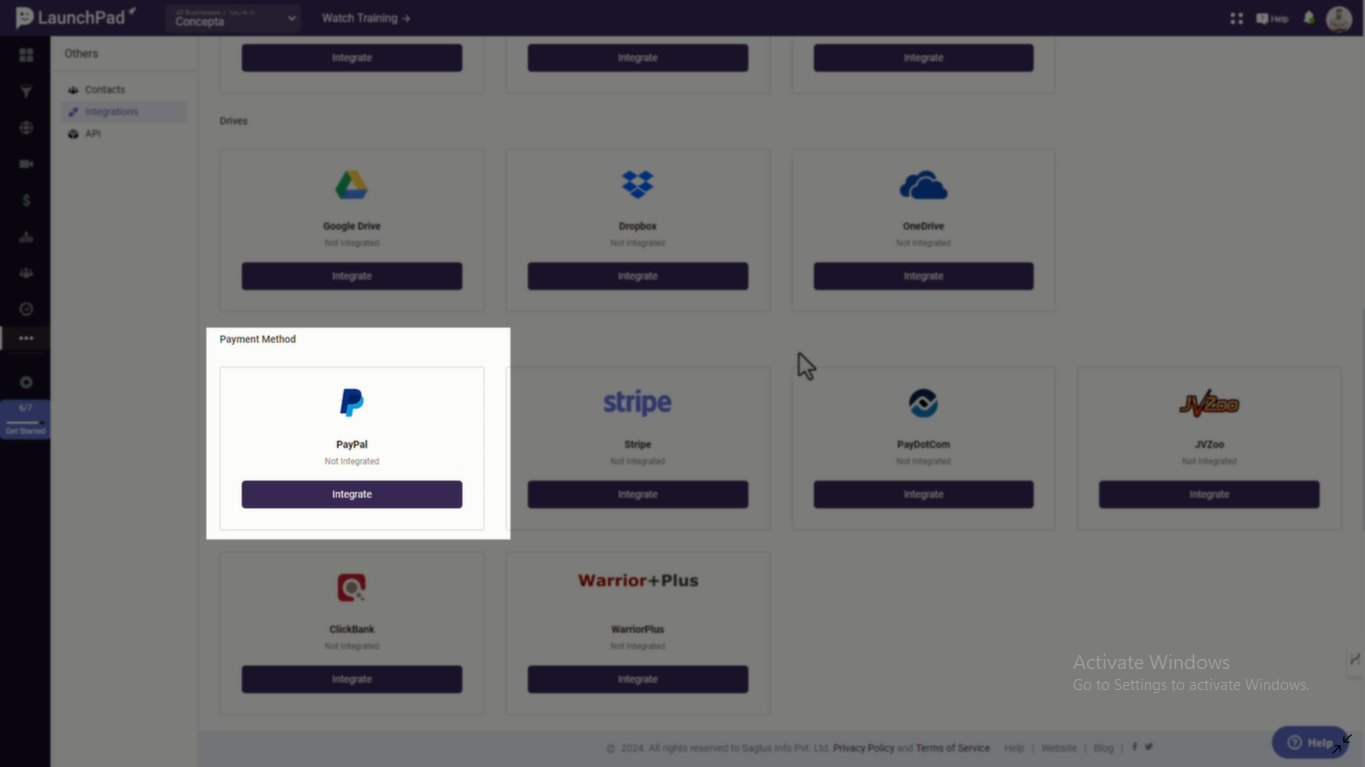Open the Facebook icon in footer

(x=1134, y=747)
